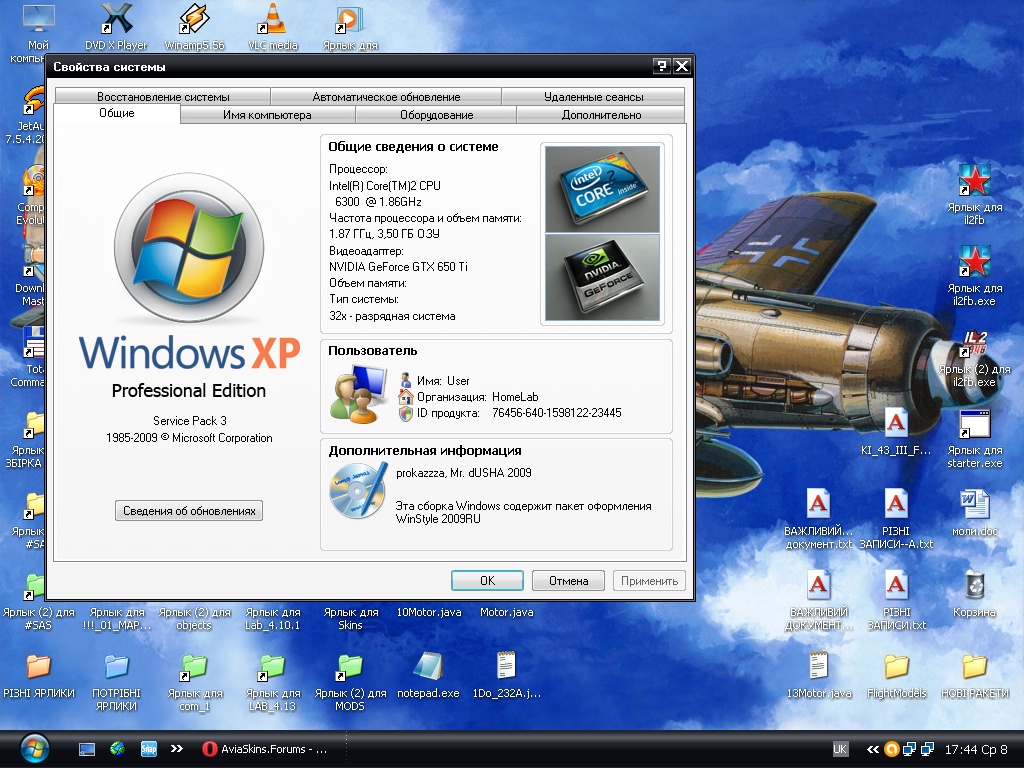The image size is (1024, 768).
Task: Select the 'РІЗНІ ЗАПИСИ.txt' file icon
Action: click(896, 586)
